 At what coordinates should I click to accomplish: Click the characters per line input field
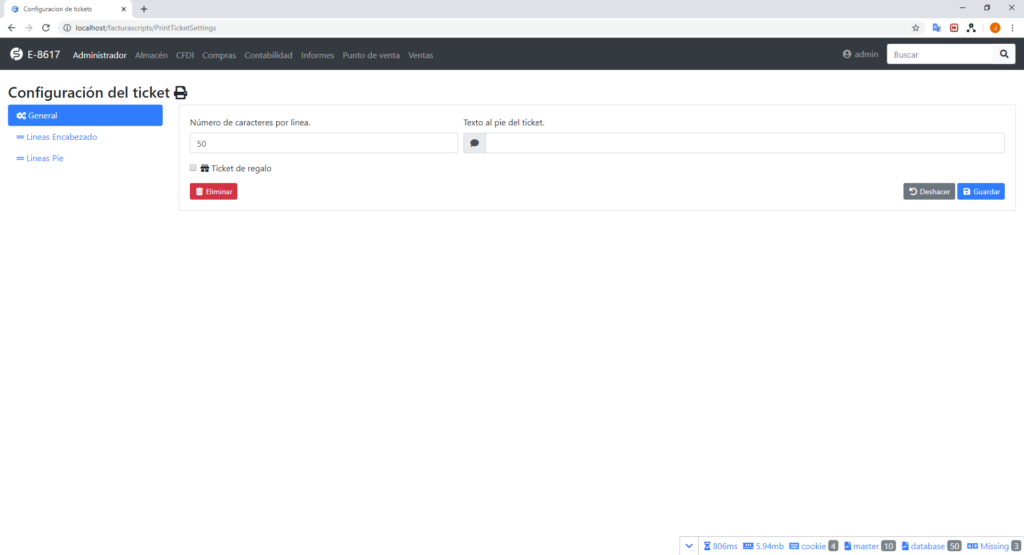click(x=324, y=143)
